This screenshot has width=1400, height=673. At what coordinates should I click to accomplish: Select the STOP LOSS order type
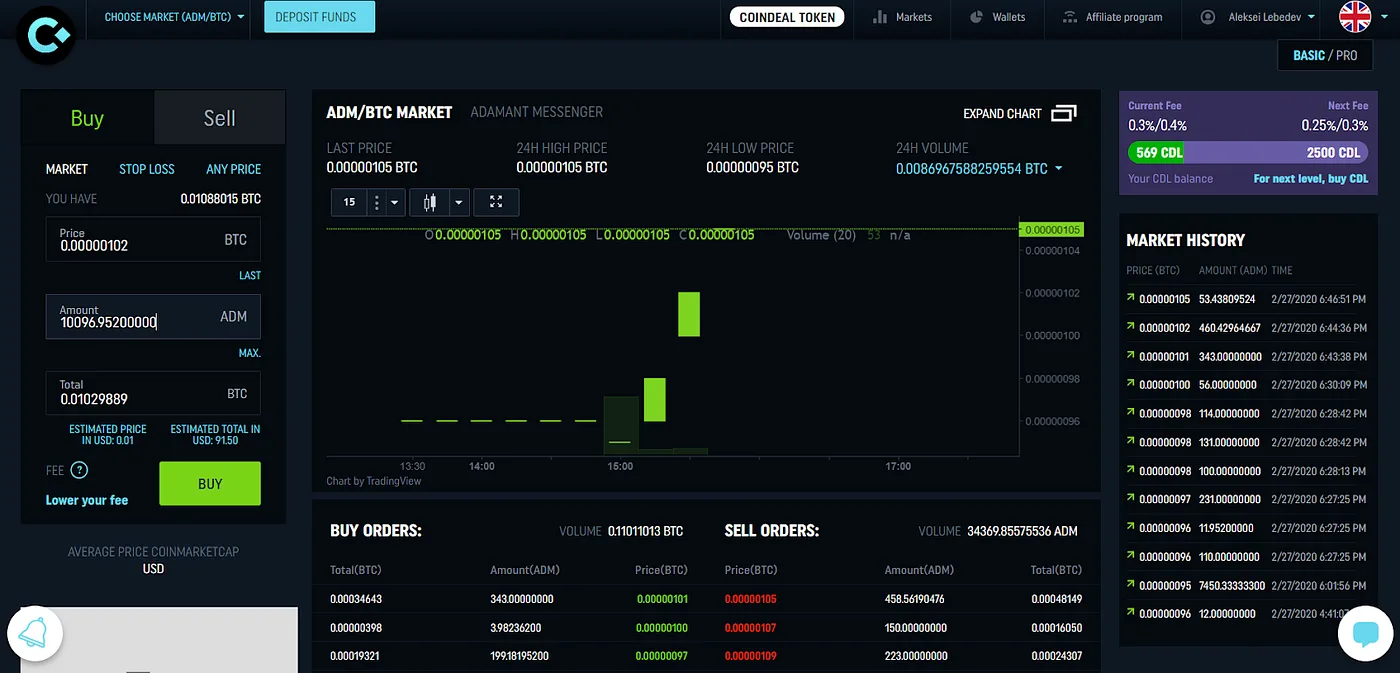click(147, 169)
